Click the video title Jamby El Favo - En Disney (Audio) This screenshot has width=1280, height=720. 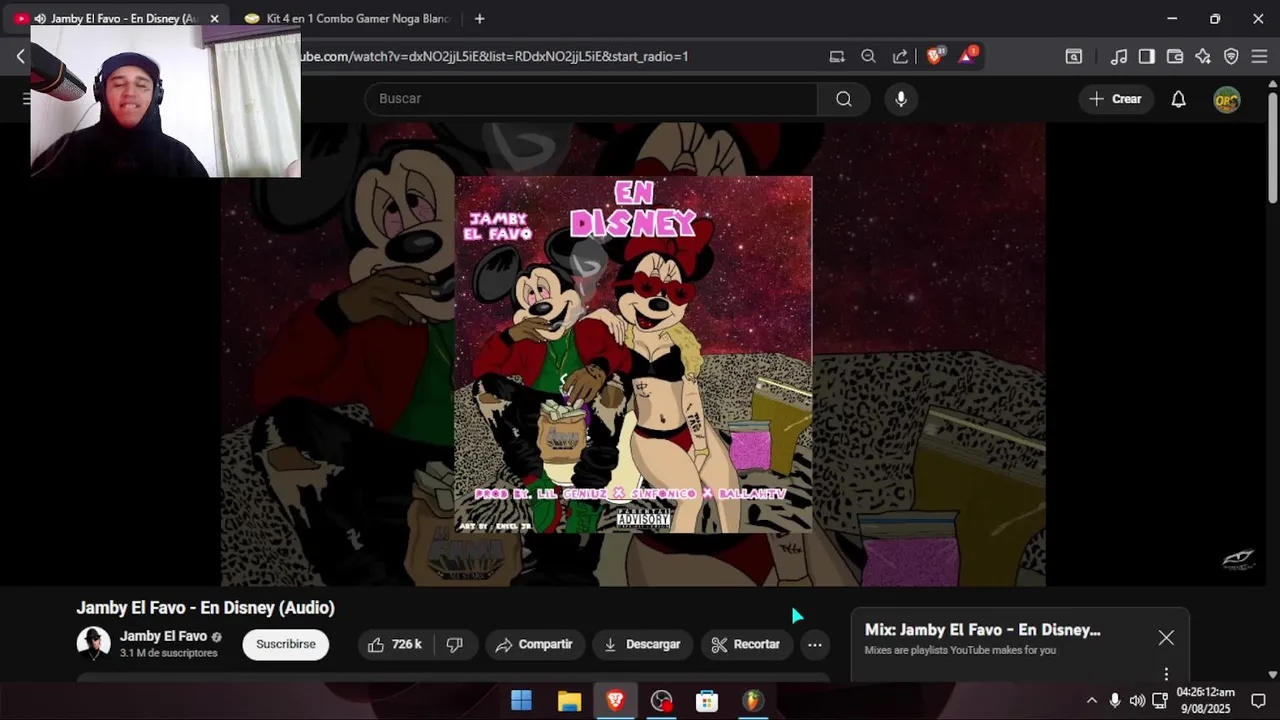(205, 608)
